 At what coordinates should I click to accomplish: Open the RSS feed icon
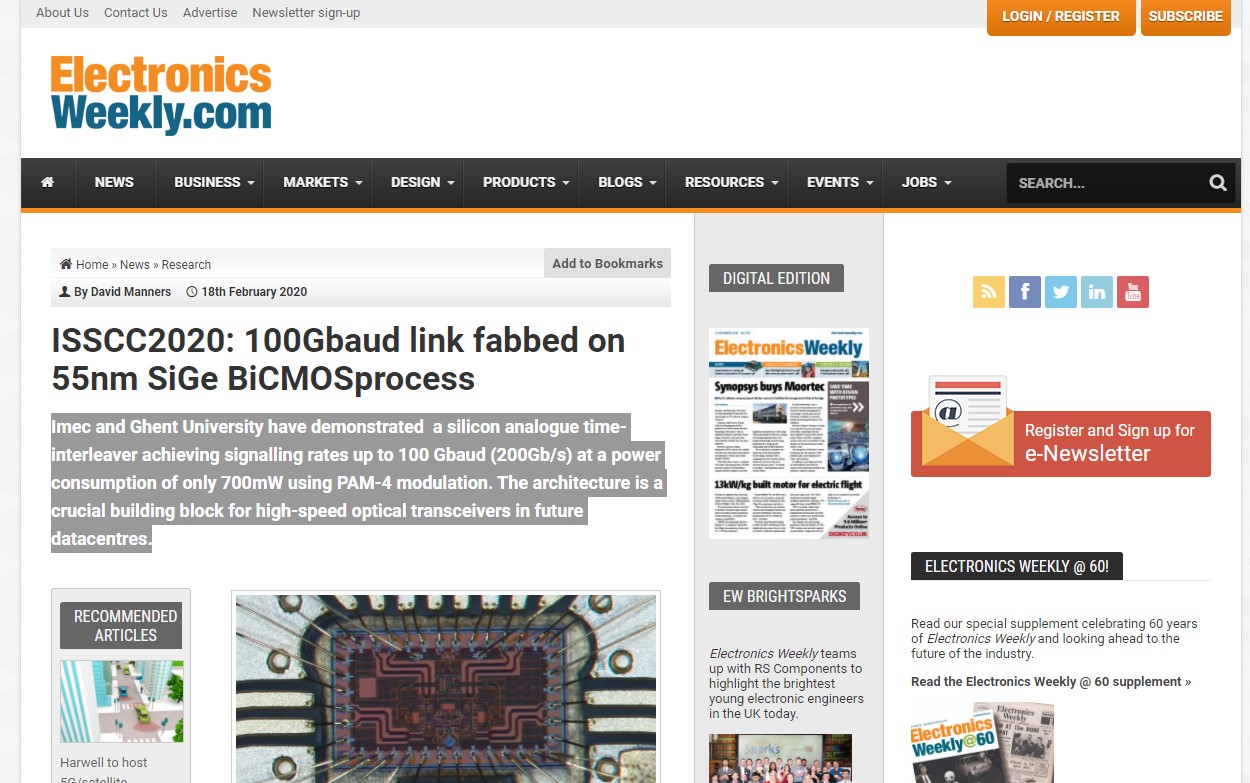point(988,292)
